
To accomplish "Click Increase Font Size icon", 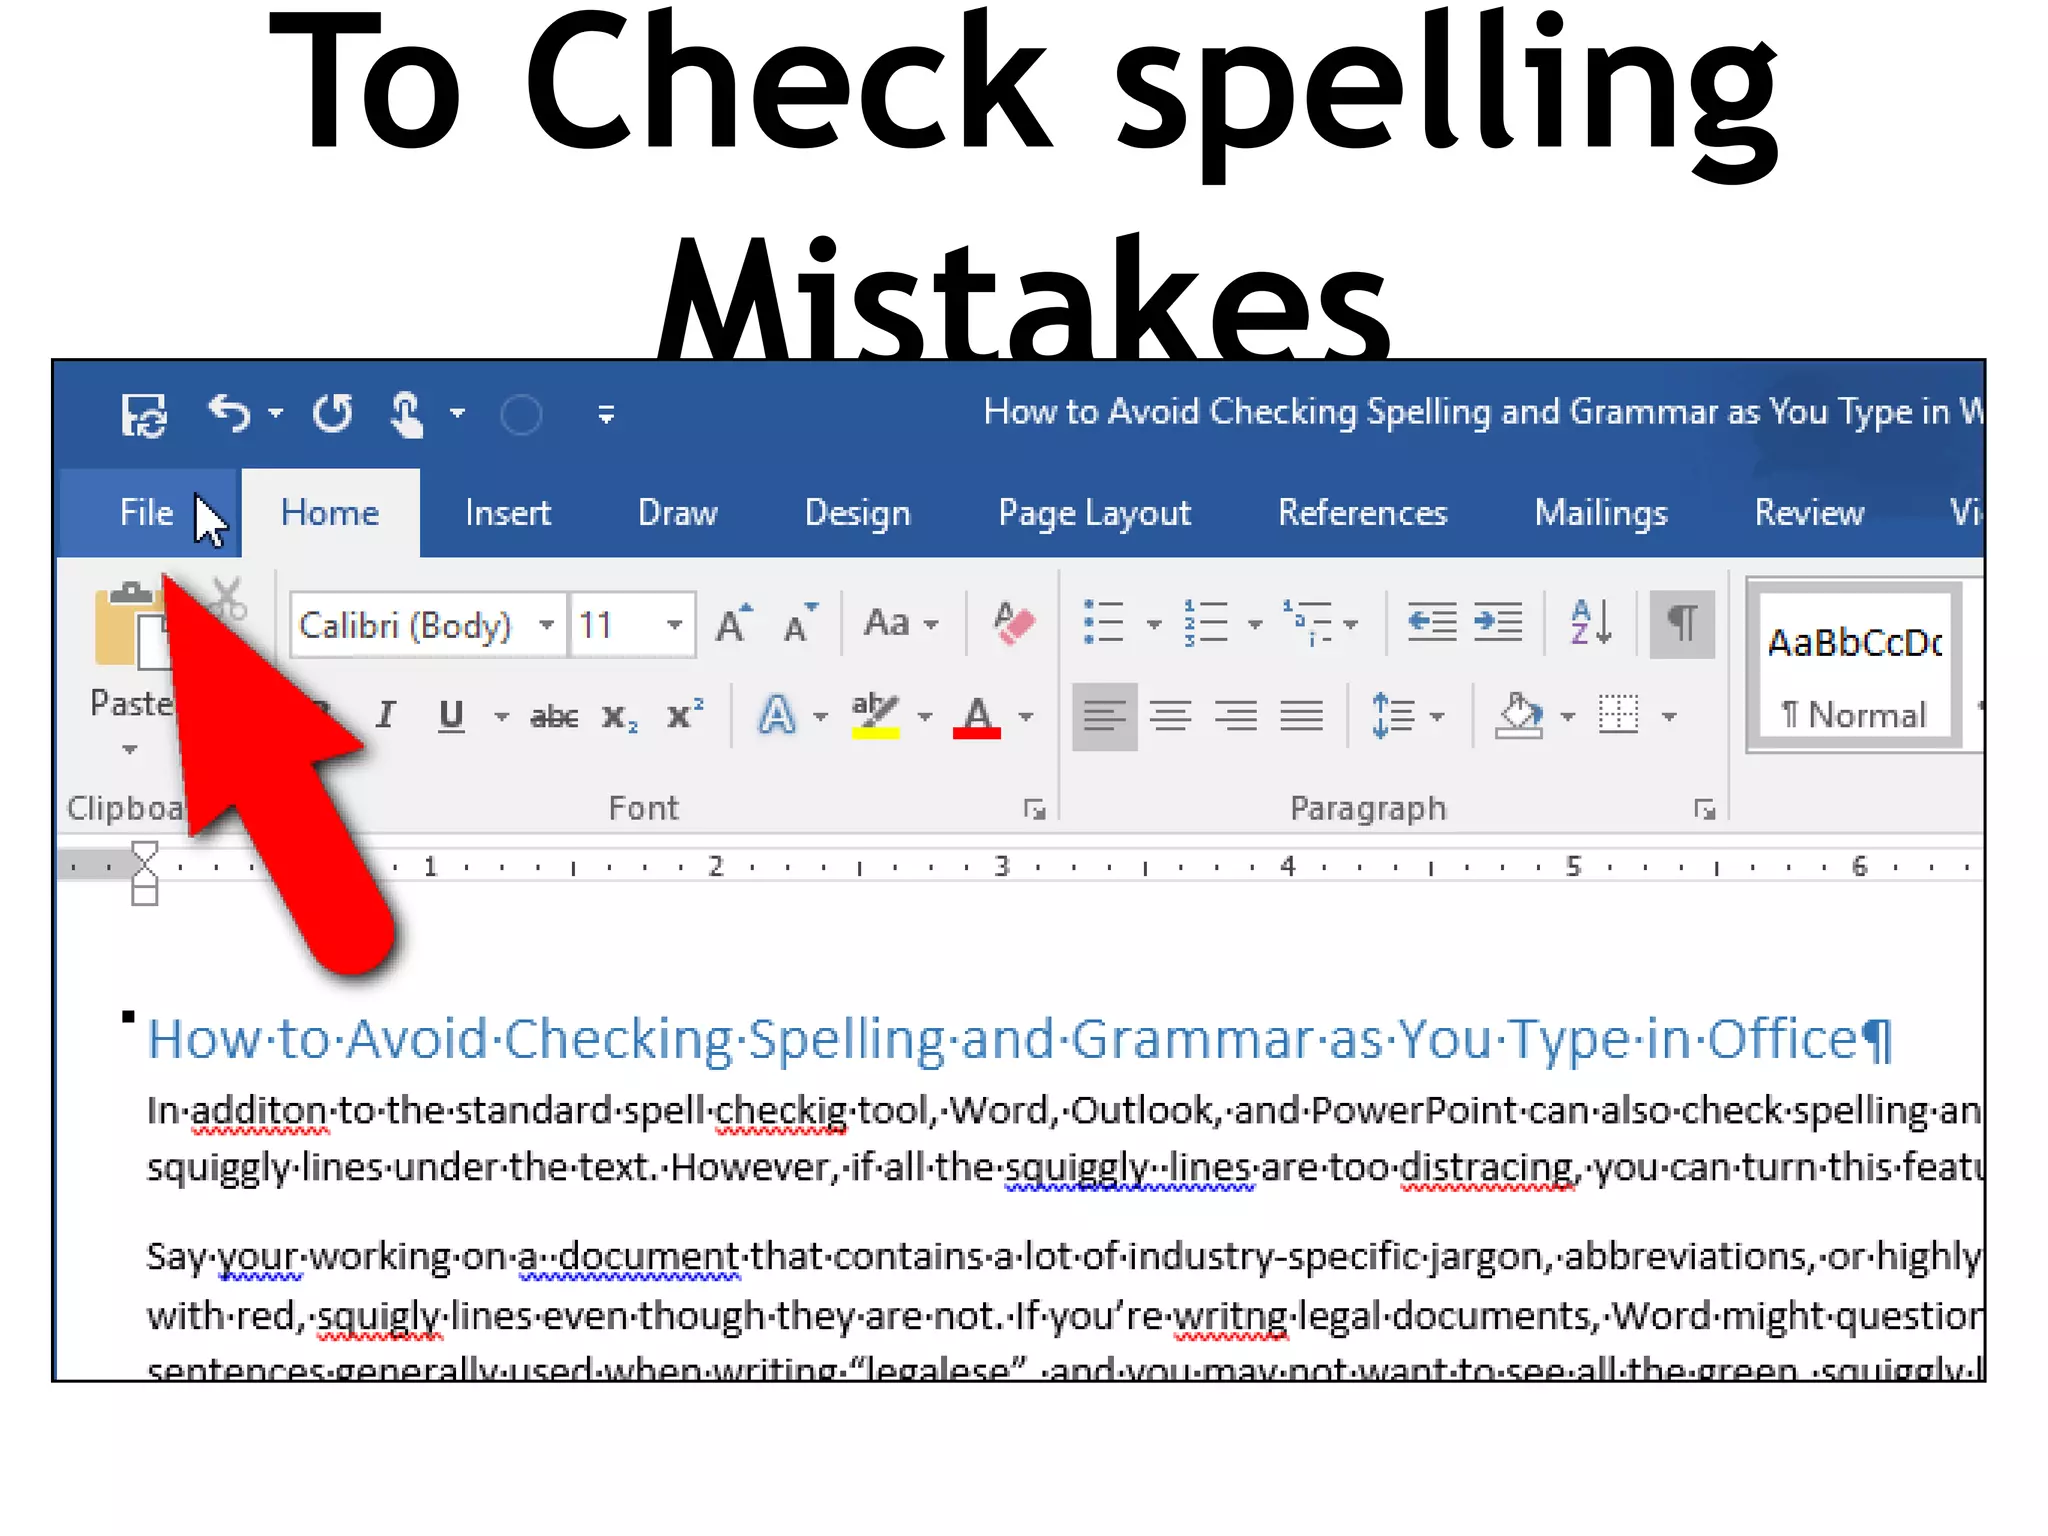I will 735,623.
